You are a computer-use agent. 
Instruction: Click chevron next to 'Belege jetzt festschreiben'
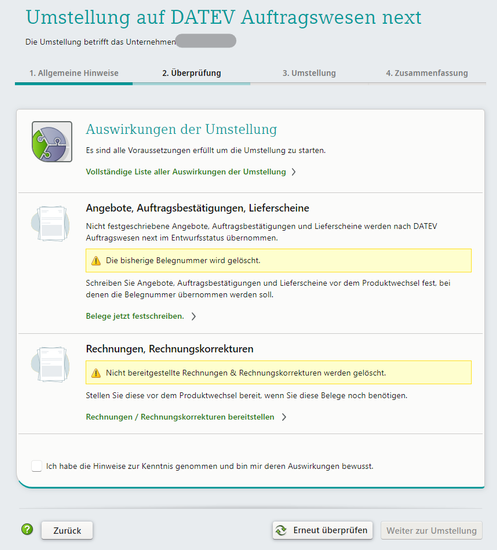pyautogui.click(x=194, y=316)
